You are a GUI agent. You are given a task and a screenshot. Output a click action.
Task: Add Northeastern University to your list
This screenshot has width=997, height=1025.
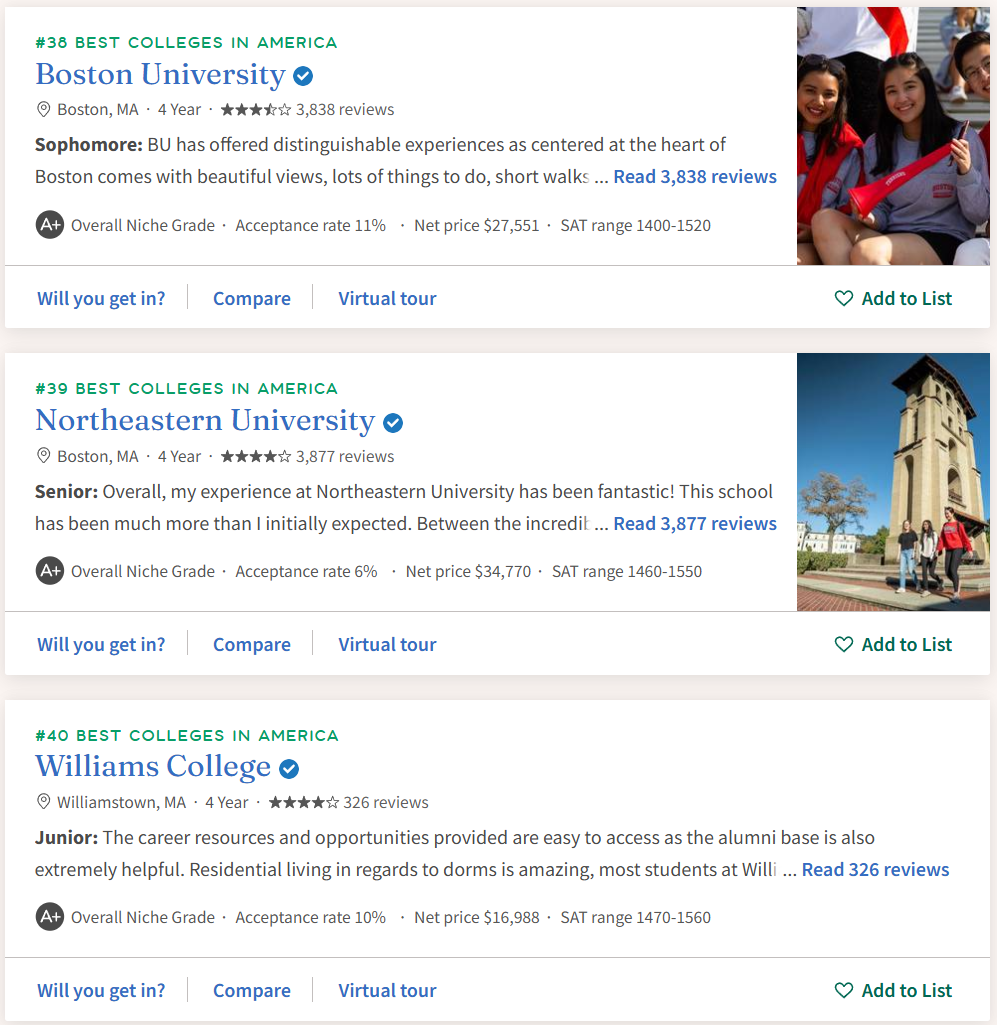[893, 644]
